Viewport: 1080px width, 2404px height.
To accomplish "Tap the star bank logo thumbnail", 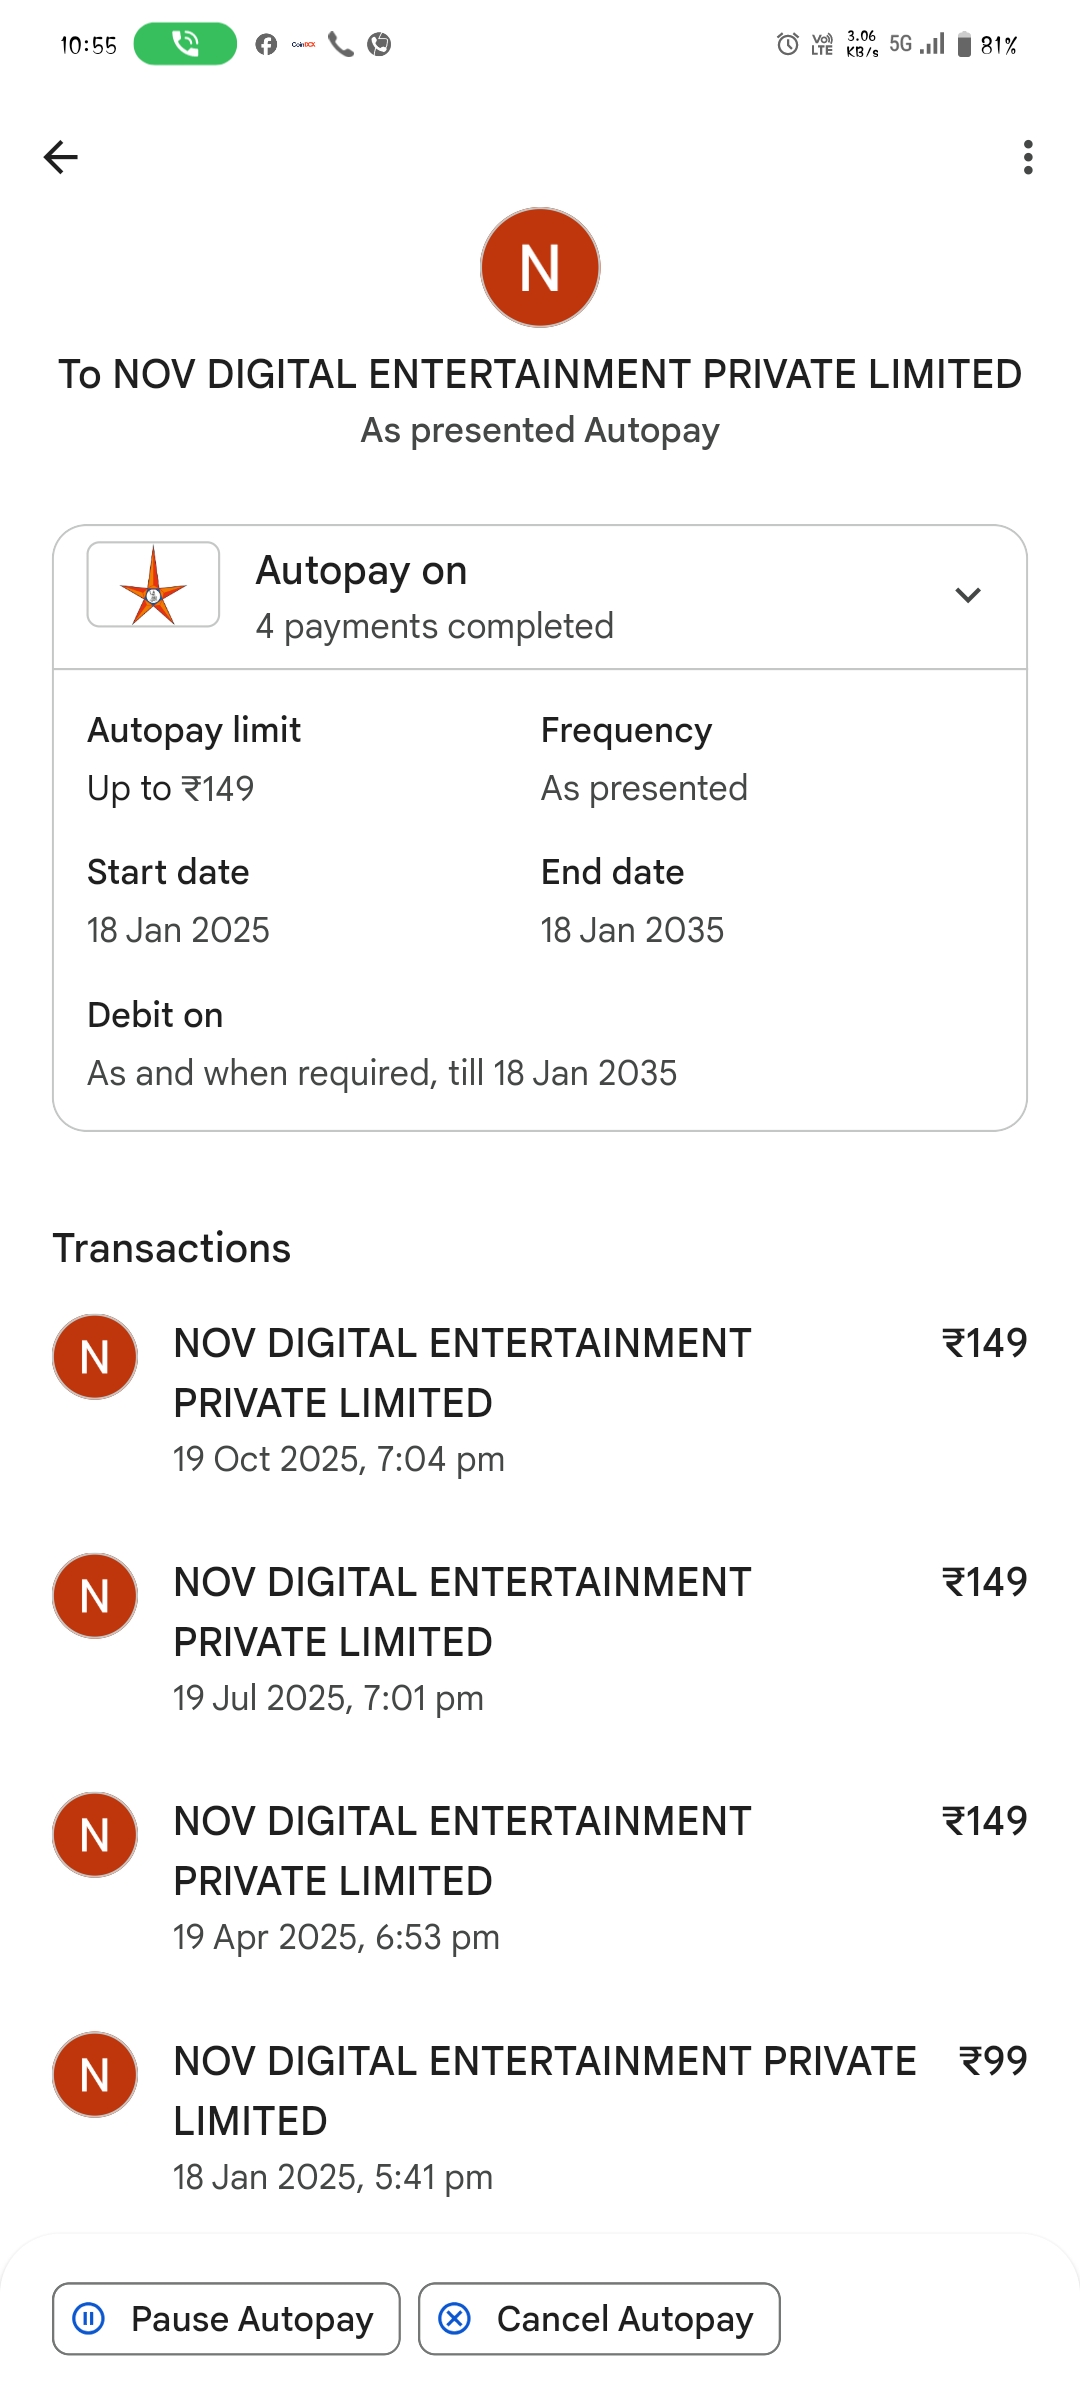I will tap(153, 585).
